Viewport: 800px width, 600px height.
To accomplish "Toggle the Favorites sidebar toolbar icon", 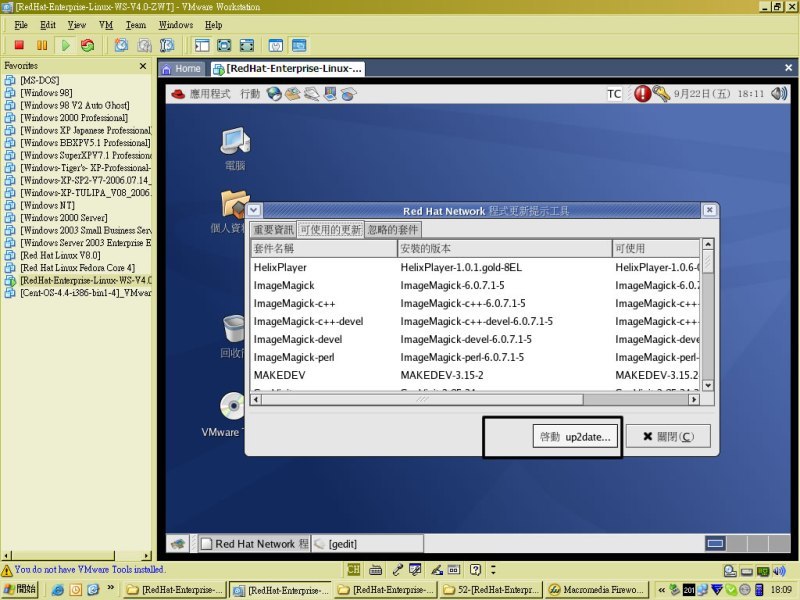I will tap(202, 45).
